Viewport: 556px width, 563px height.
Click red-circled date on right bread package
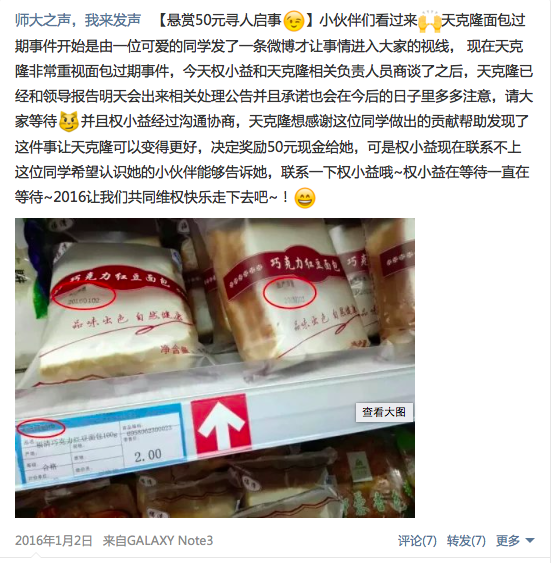tap(290, 293)
